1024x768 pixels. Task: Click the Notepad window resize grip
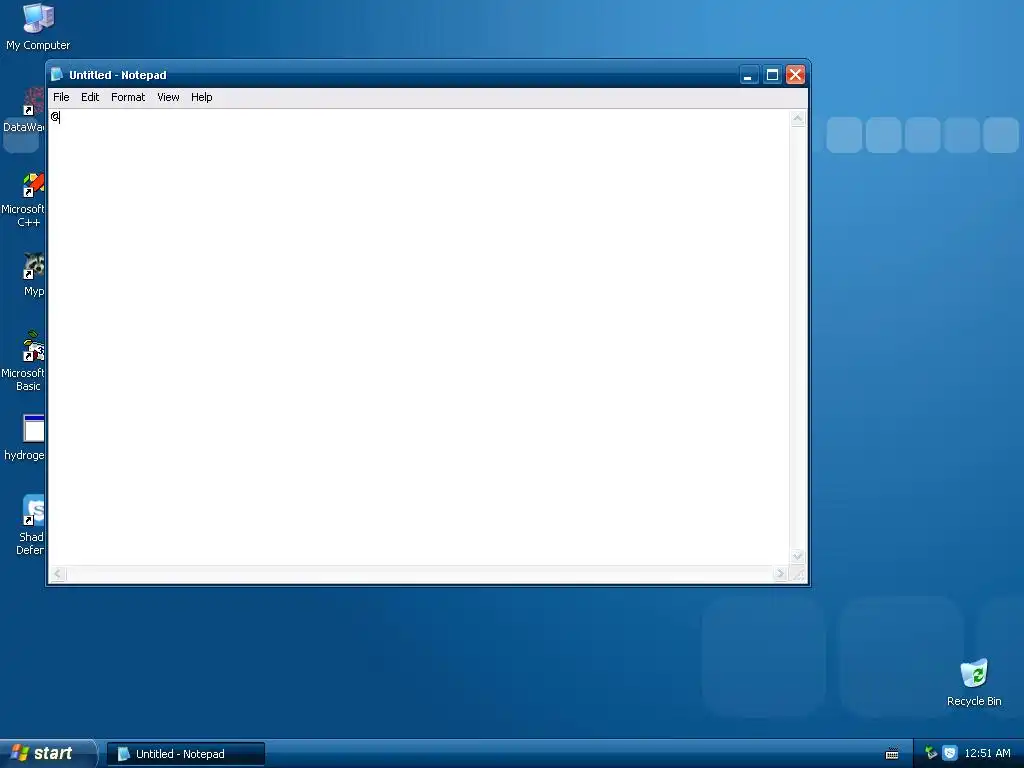798,574
